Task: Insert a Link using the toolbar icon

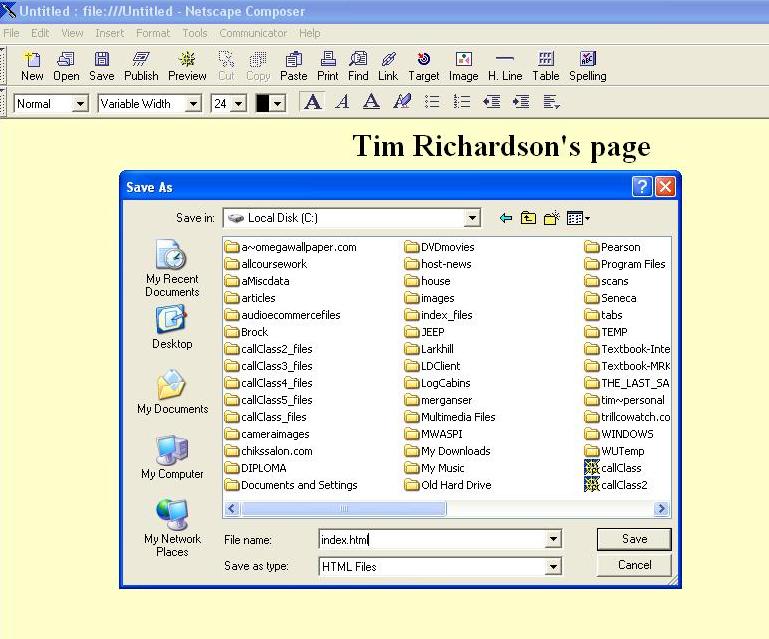Action: tap(388, 66)
